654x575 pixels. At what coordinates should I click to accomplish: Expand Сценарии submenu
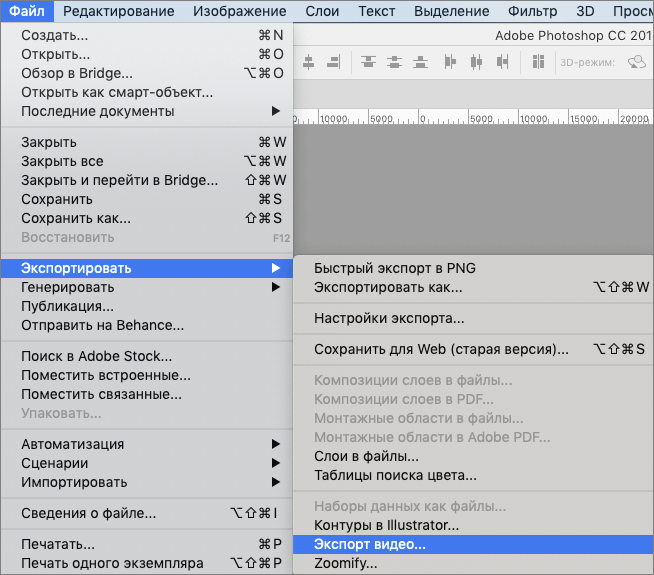tap(146, 463)
